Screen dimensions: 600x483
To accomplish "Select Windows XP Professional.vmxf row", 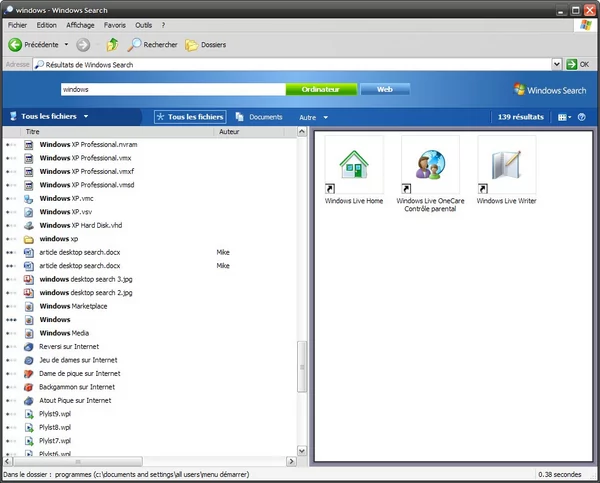I will [x=149, y=171].
